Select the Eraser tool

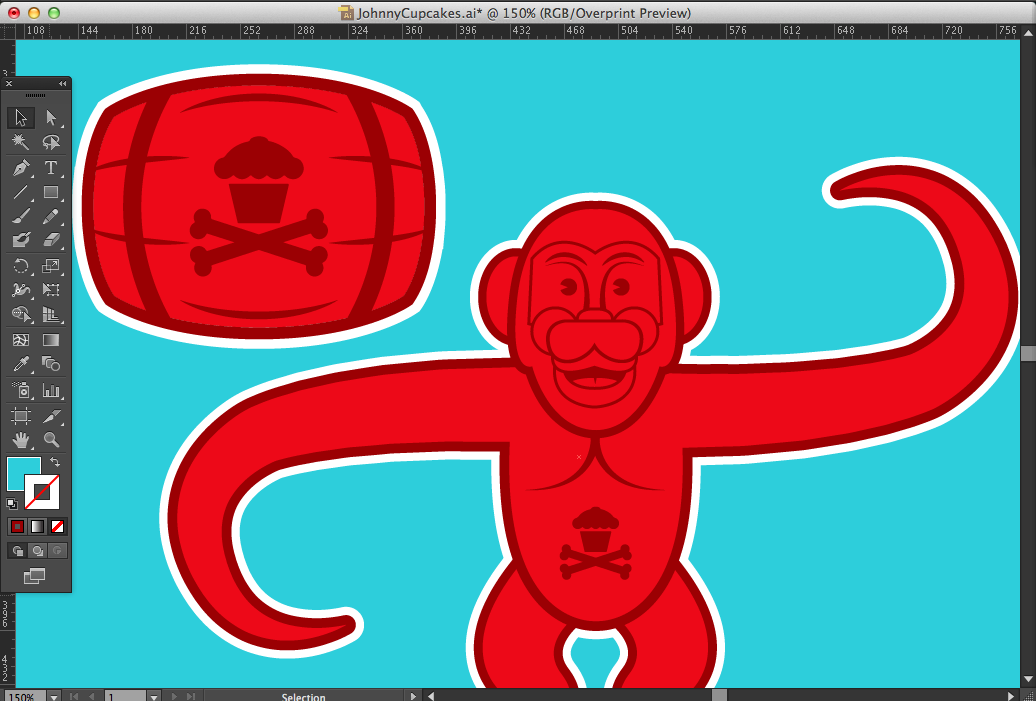(x=51, y=240)
